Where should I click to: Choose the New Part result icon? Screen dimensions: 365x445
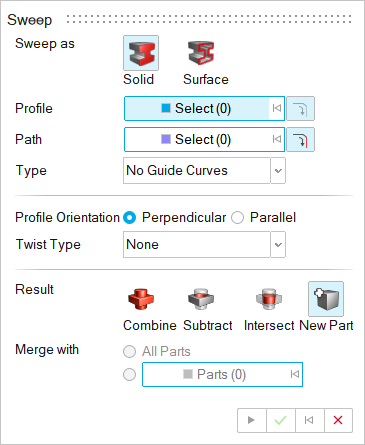click(326, 299)
